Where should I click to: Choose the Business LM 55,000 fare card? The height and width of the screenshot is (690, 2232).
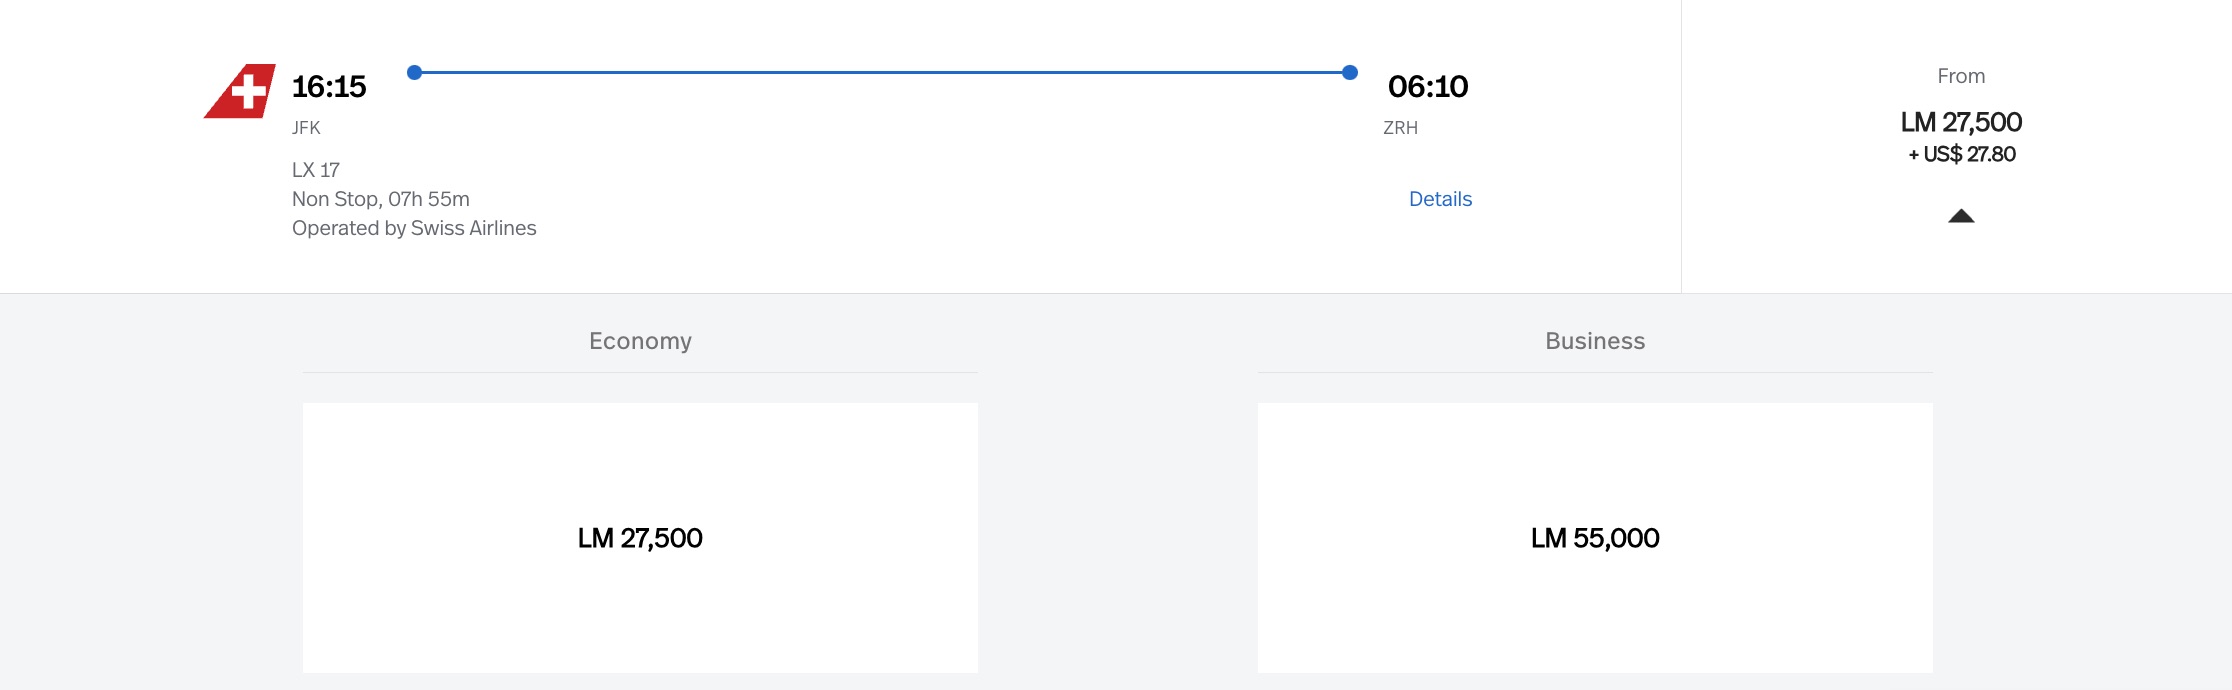[x=1595, y=538]
